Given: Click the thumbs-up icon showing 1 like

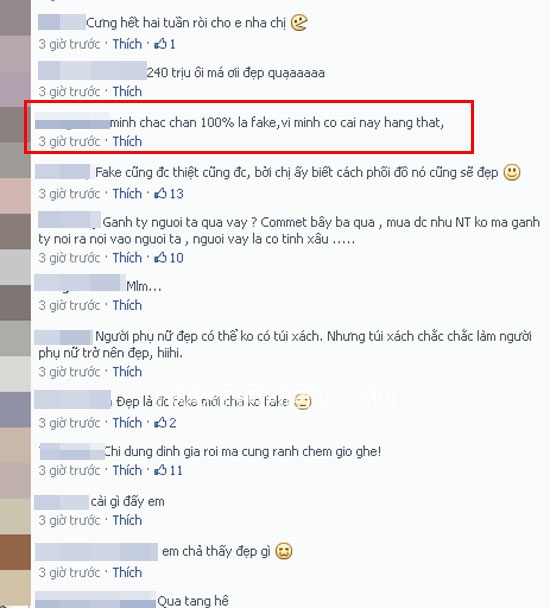Looking at the screenshot, I should (x=160, y=44).
